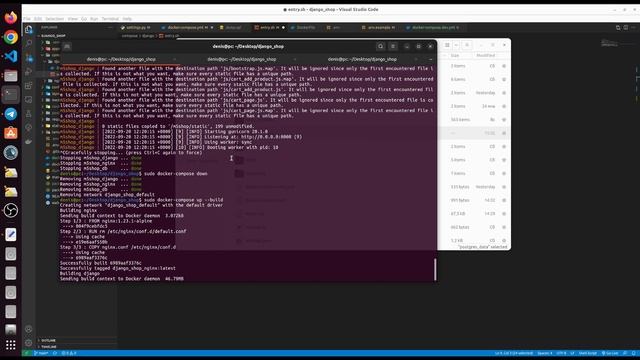Image resolution: width=640 pixels, height=360 pixels.
Task: Star the row showing 563 items
Action: (504, 120)
